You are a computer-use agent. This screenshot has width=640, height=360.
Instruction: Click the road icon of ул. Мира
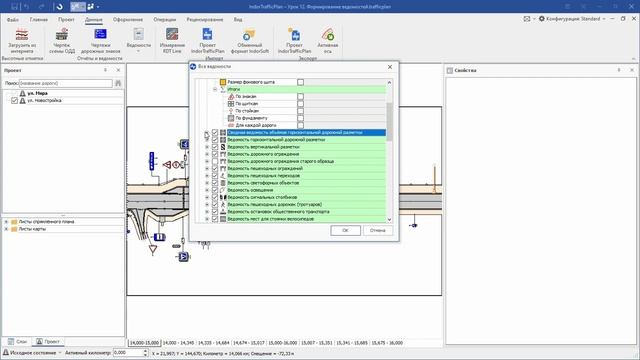click(22, 93)
